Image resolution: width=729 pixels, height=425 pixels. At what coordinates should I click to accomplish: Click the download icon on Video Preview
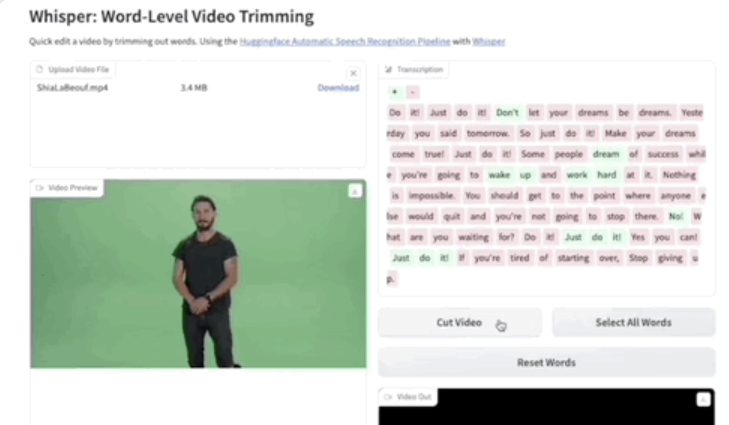(x=354, y=191)
